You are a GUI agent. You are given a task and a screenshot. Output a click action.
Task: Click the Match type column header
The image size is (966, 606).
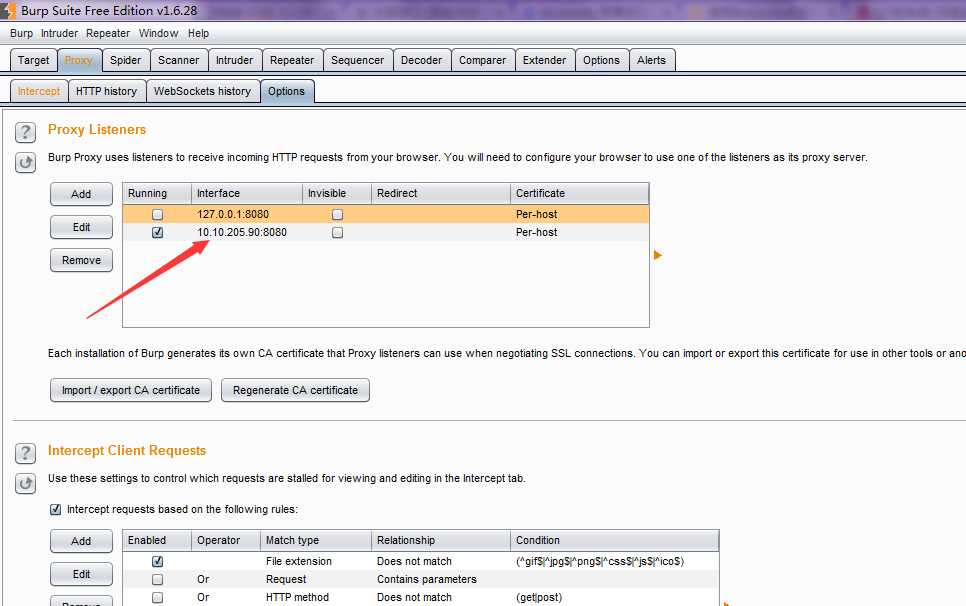pos(316,540)
